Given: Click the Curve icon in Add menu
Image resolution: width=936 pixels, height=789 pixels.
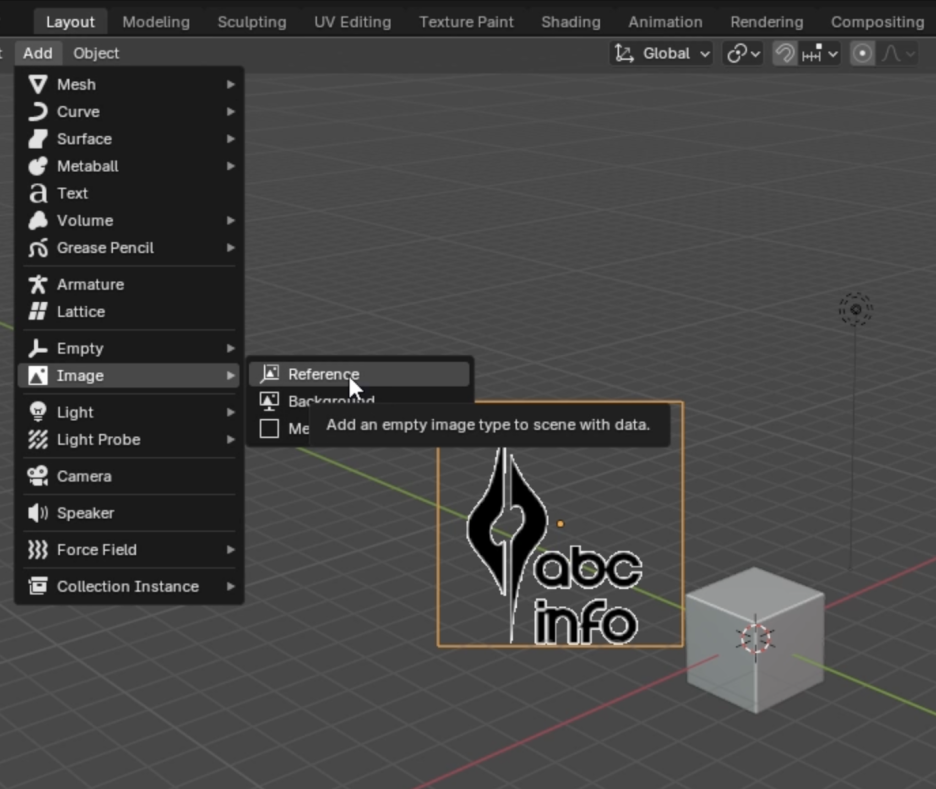Looking at the screenshot, I should (38, 112).
